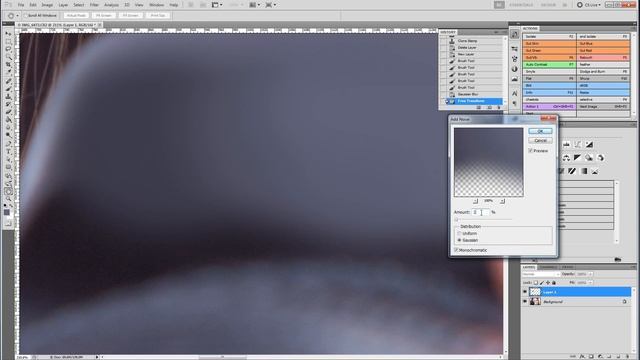Open the Arrange Documents dropdown
The height and width of the screenshot is (360, 640).
coord(256,5)
